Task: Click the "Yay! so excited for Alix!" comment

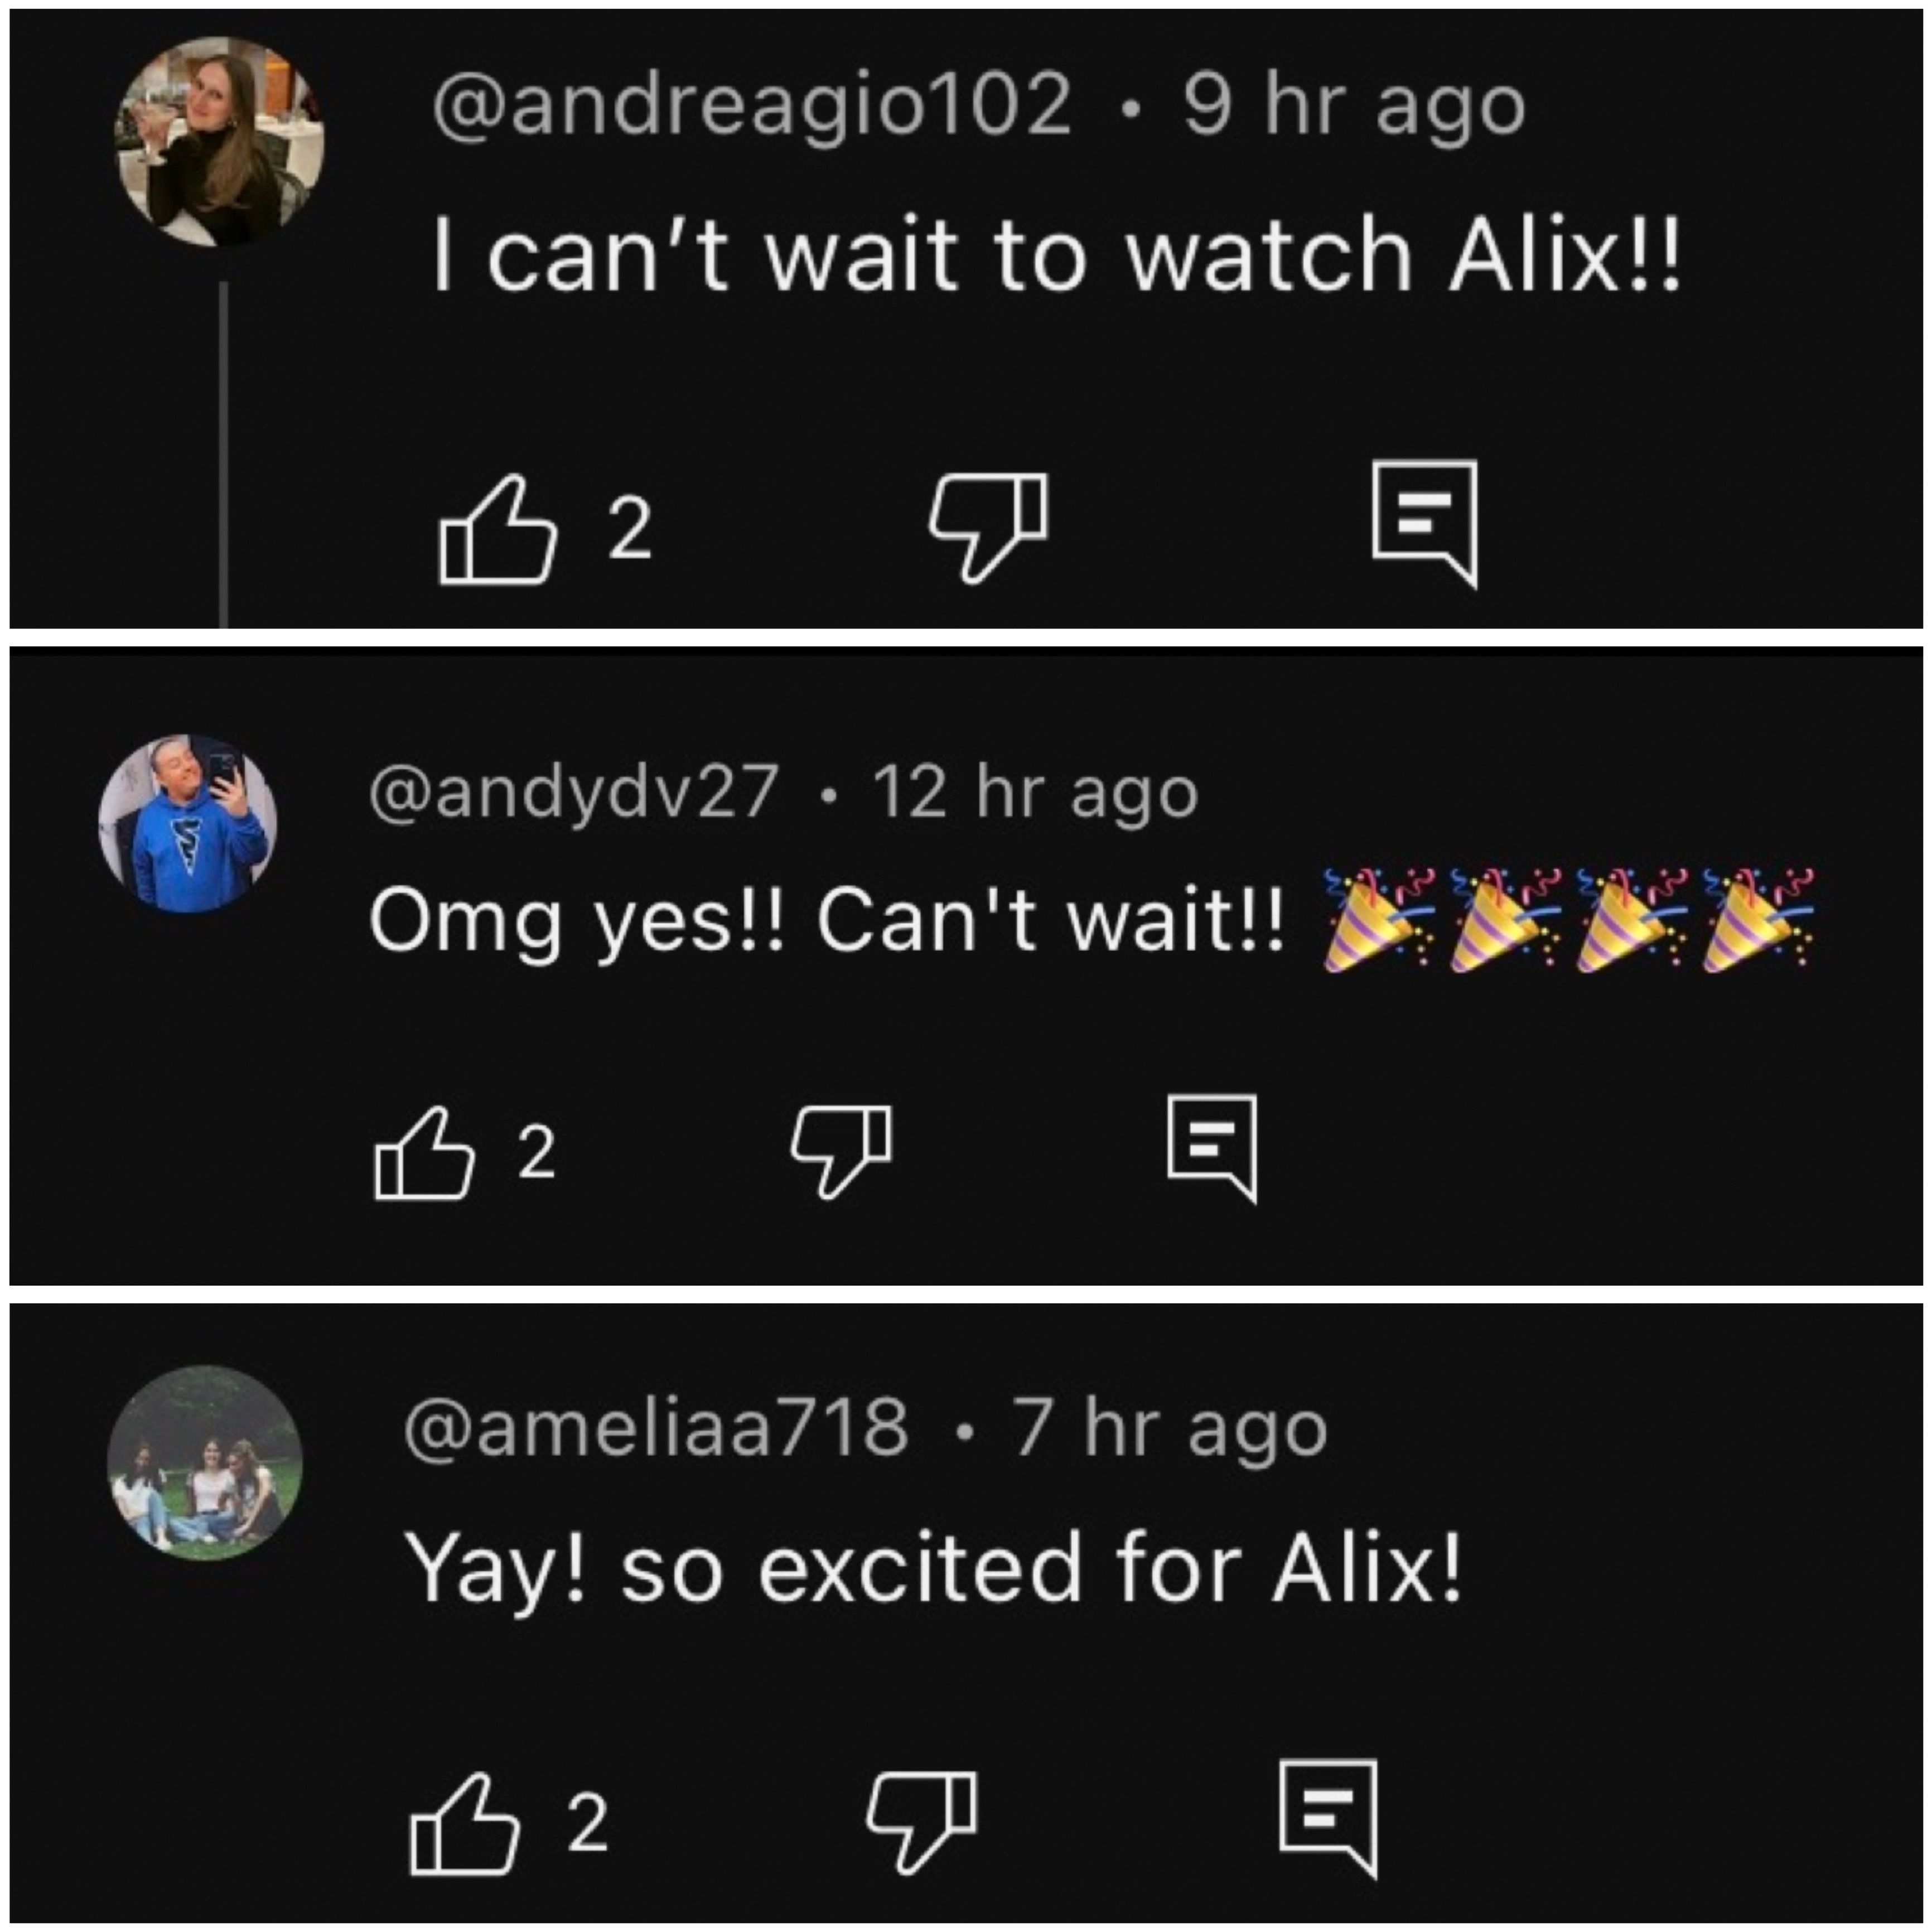Action: coord(933,1568)
